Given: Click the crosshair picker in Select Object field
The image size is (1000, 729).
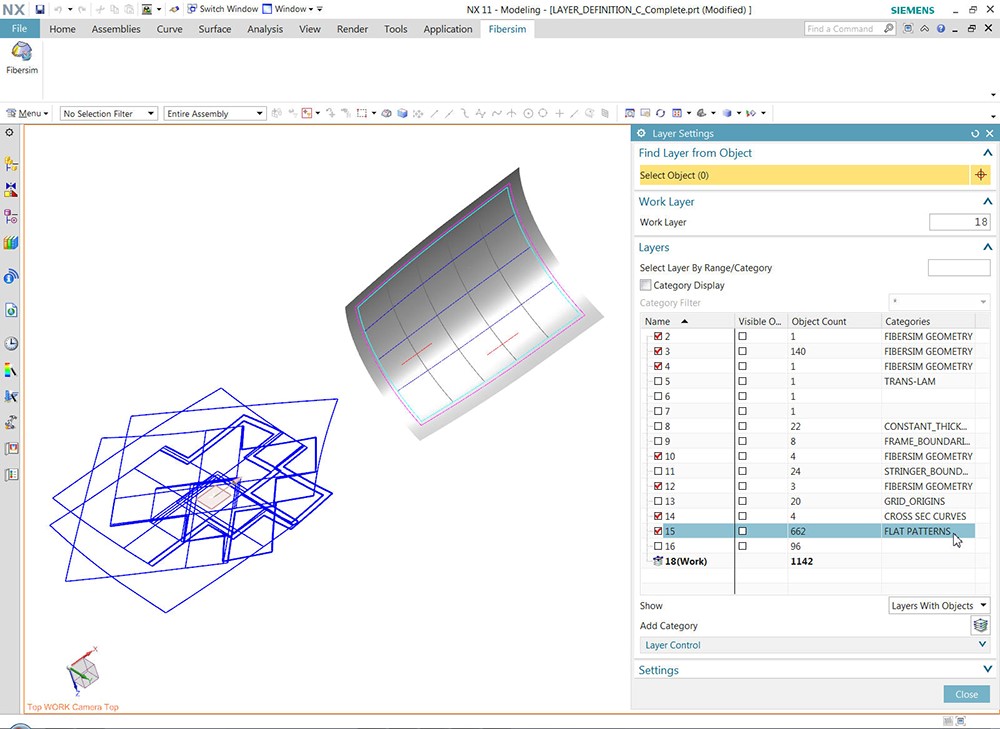Looking at the screenshot, I should 981,175.
